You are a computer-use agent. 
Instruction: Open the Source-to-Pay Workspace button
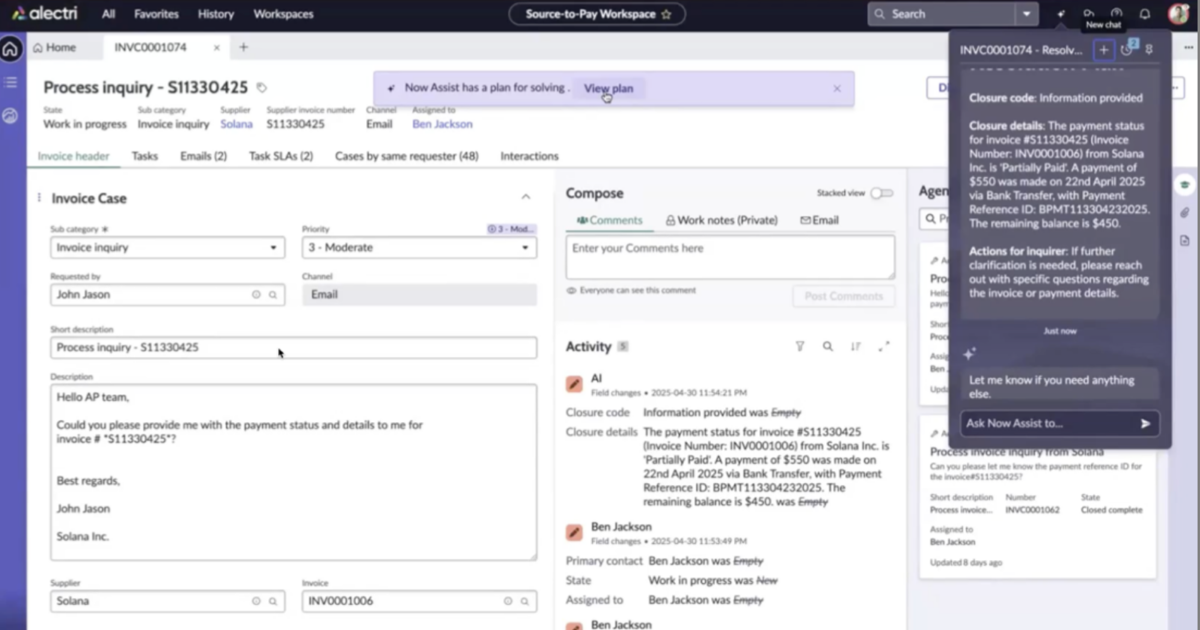[x=598, y=14]
